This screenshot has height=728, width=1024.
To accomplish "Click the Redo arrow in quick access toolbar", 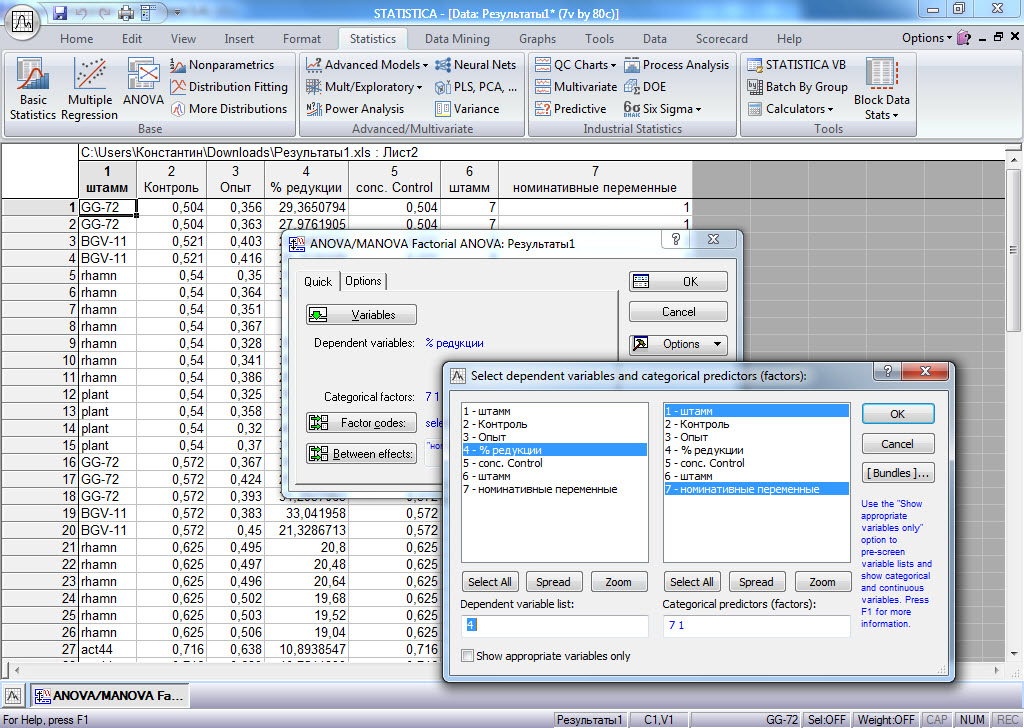I will tap(104, 12).
